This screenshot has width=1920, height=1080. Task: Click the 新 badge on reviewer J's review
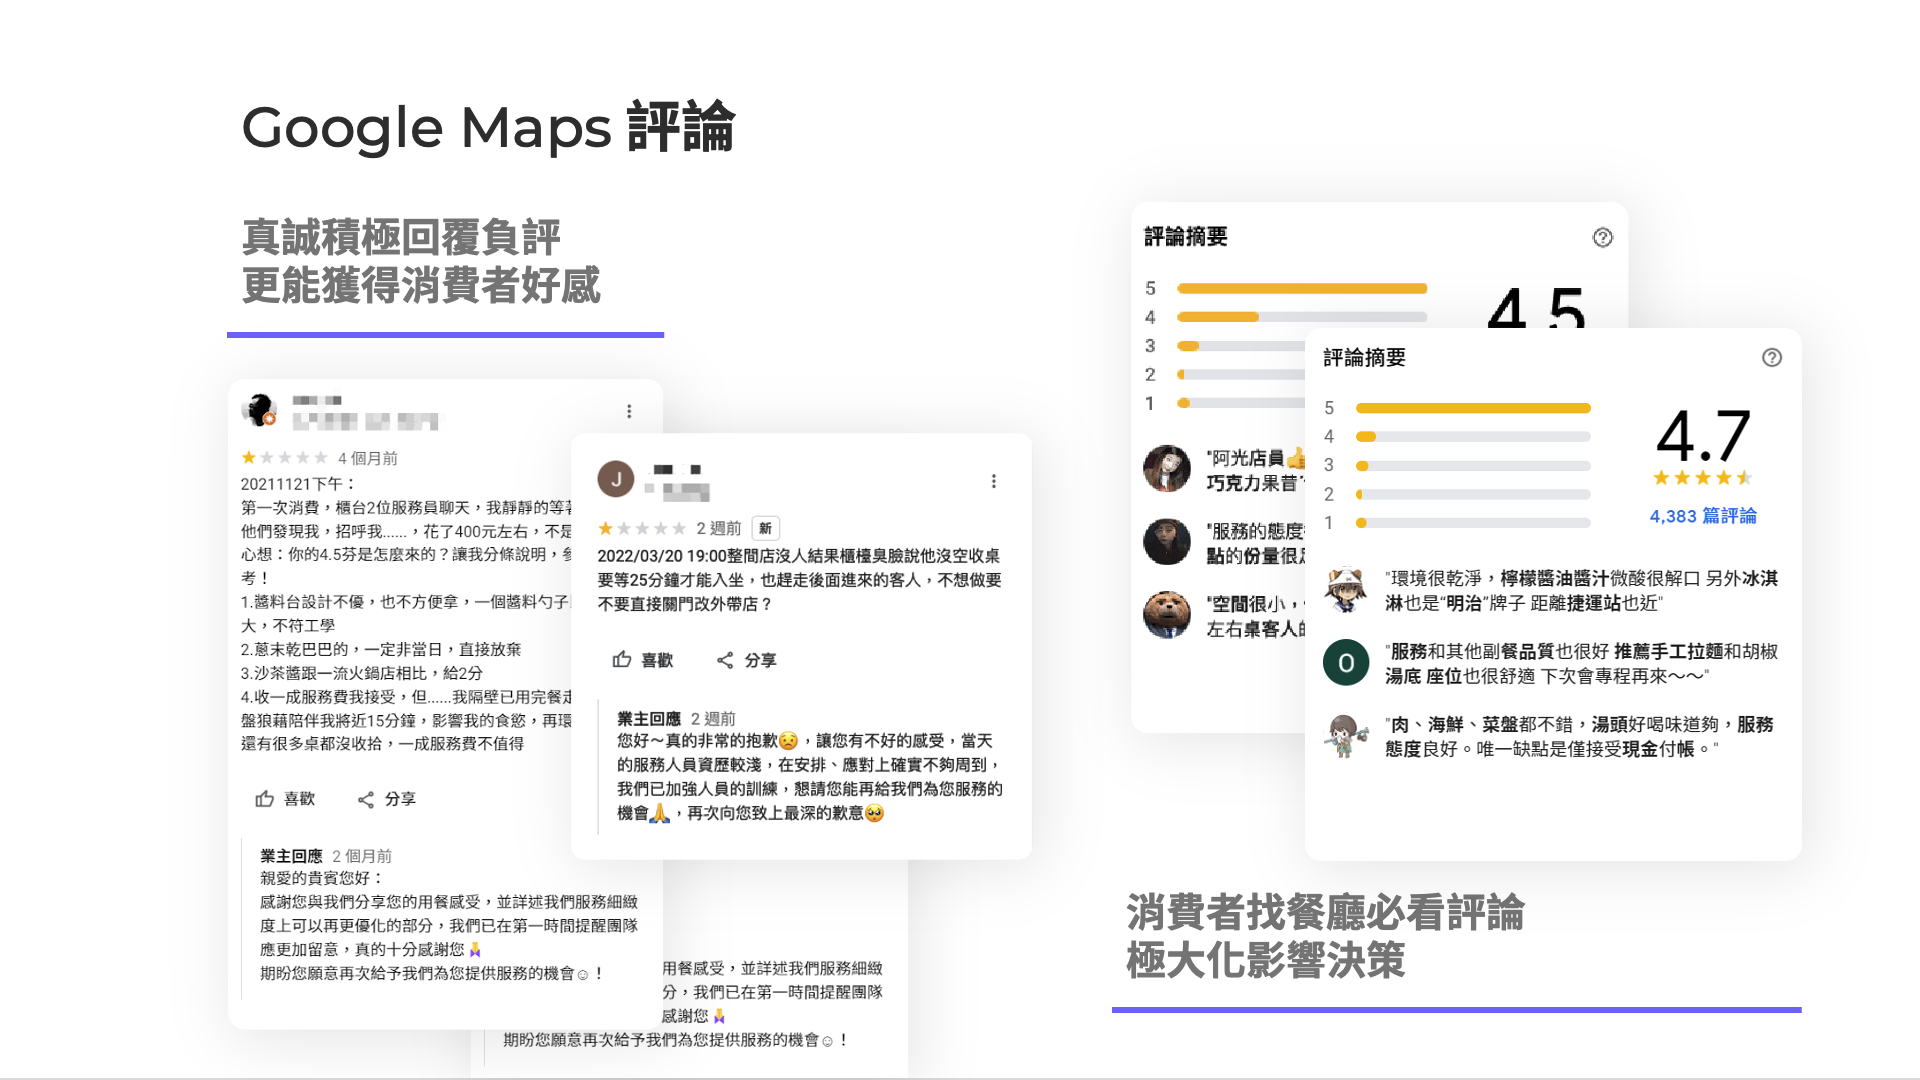(x=765, y=528)
